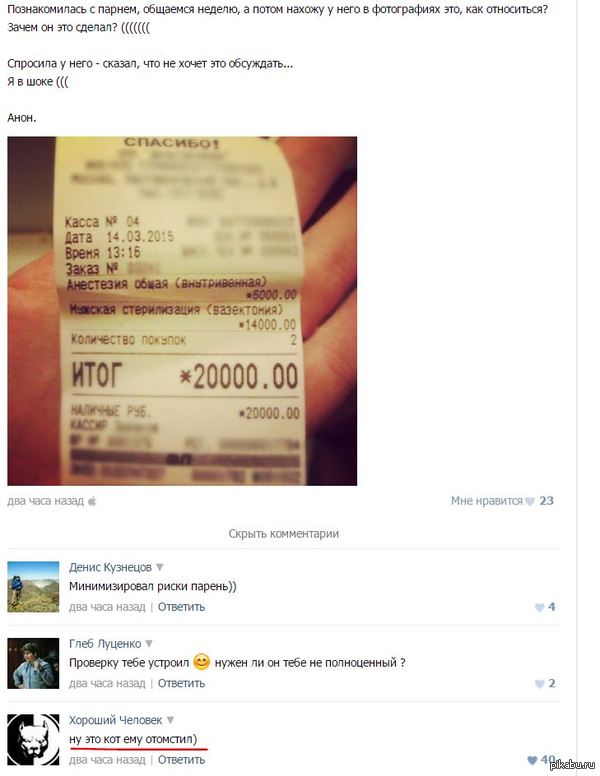Reply to Денис Кузнецов's comment
The height and width of the screenshot is (776, 600).
(181, 607)
